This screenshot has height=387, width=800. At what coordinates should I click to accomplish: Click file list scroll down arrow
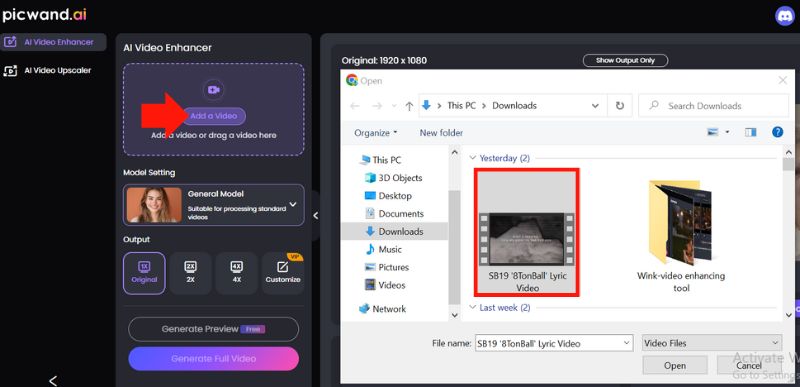click(788, 316)
